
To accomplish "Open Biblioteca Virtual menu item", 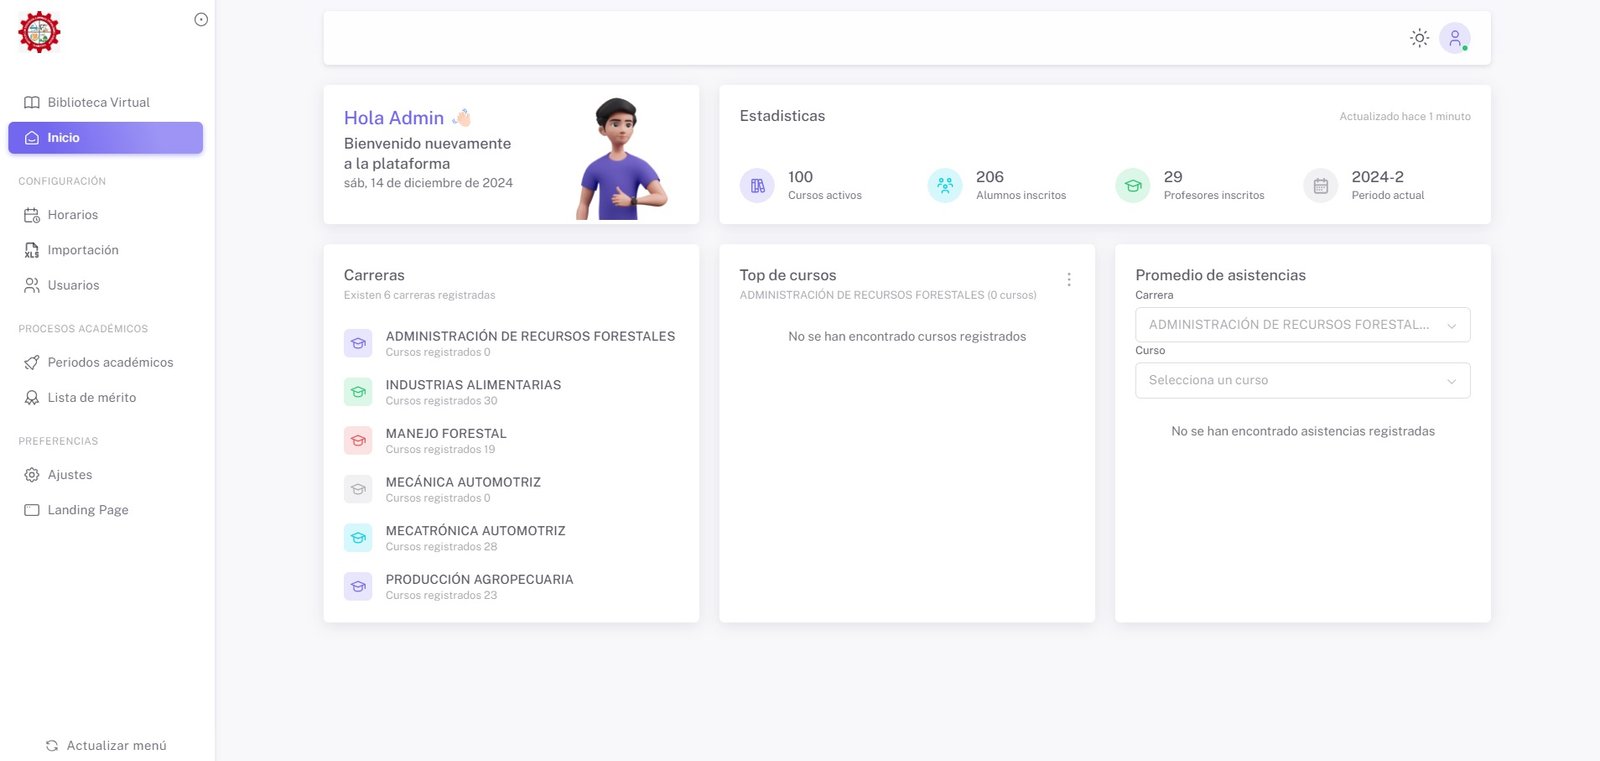I will click(106, 102).
